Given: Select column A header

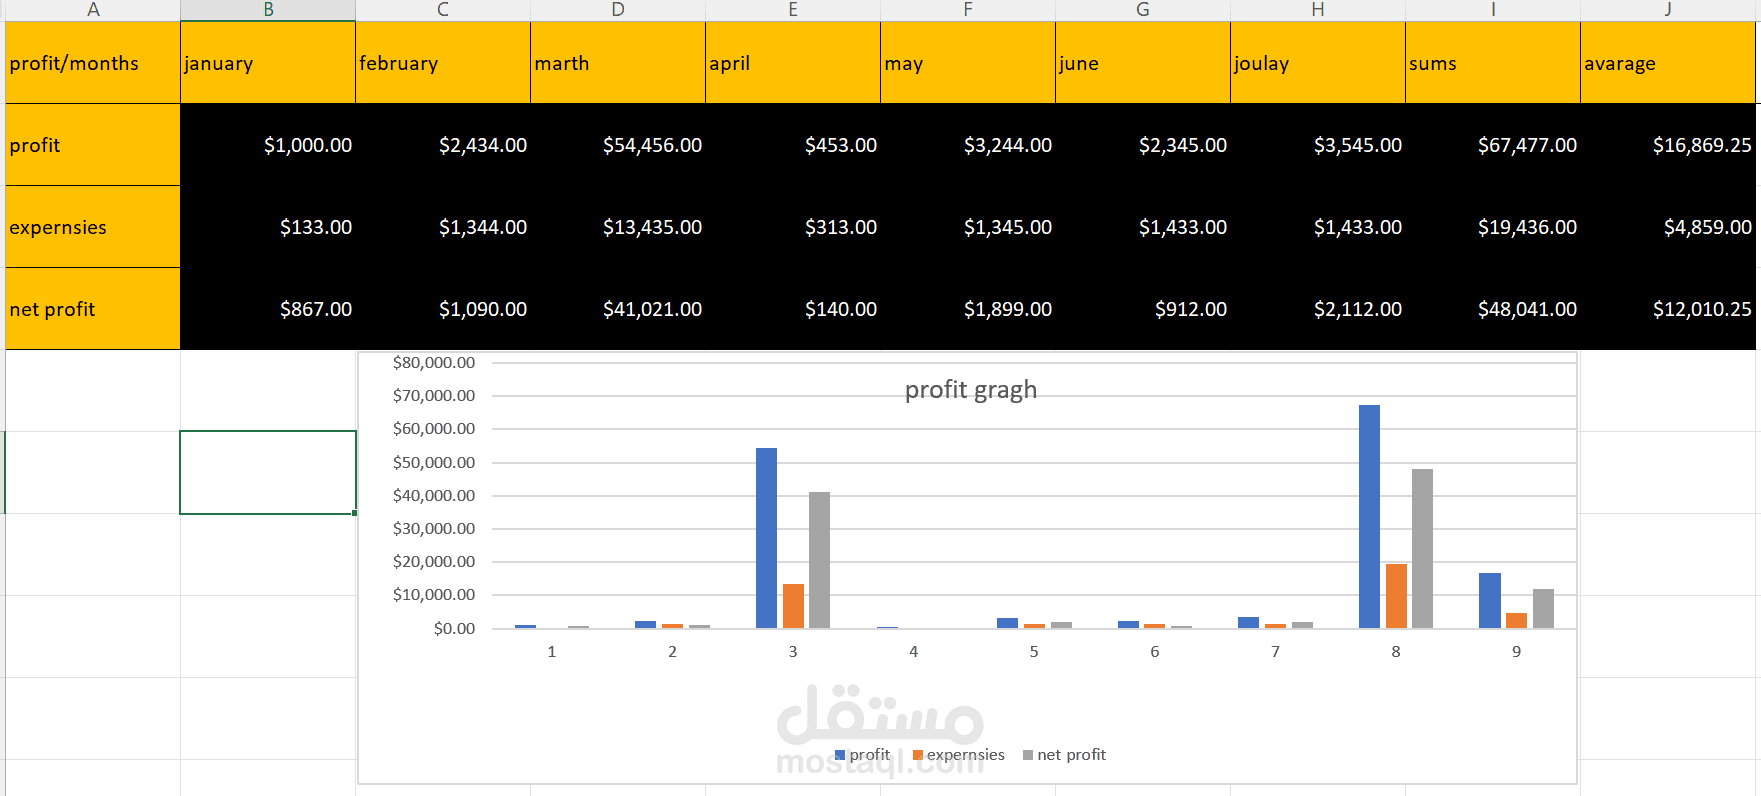Looking at the screenshot, I should (93, 10).
